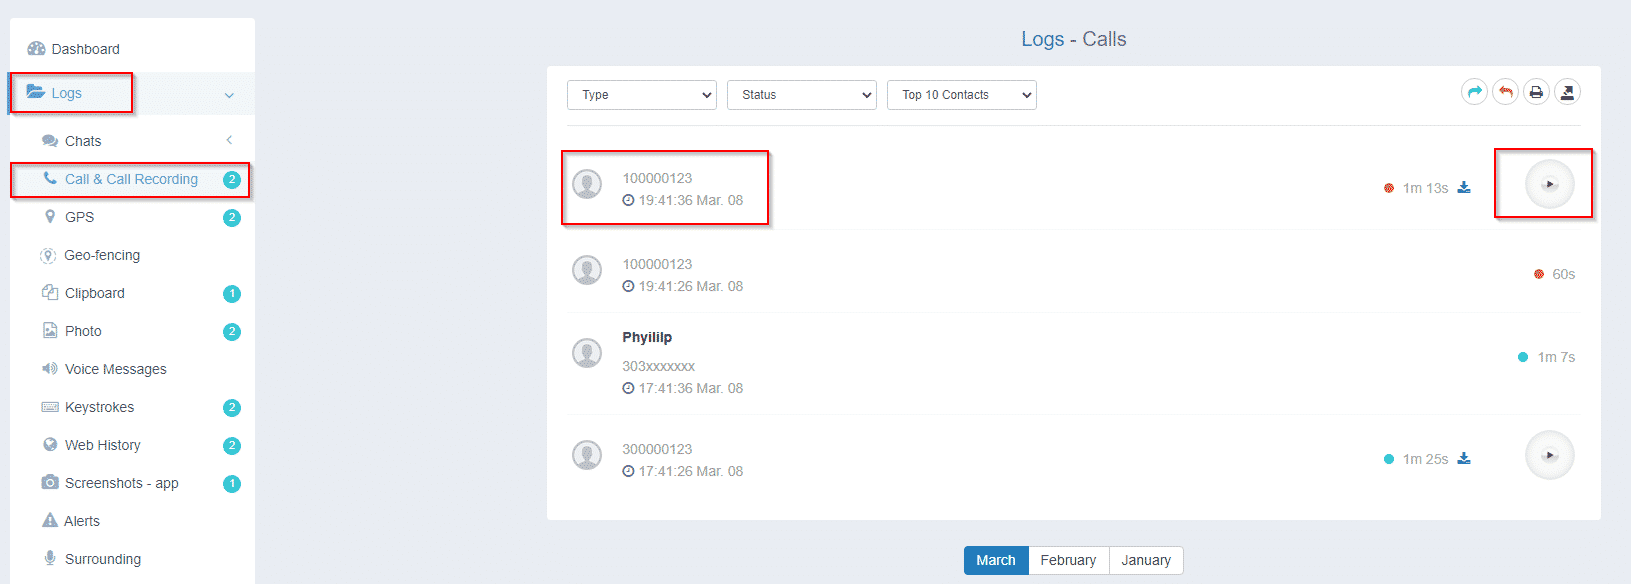
Task: Click the red reply arrow icon
Action: click(1505, 93)
